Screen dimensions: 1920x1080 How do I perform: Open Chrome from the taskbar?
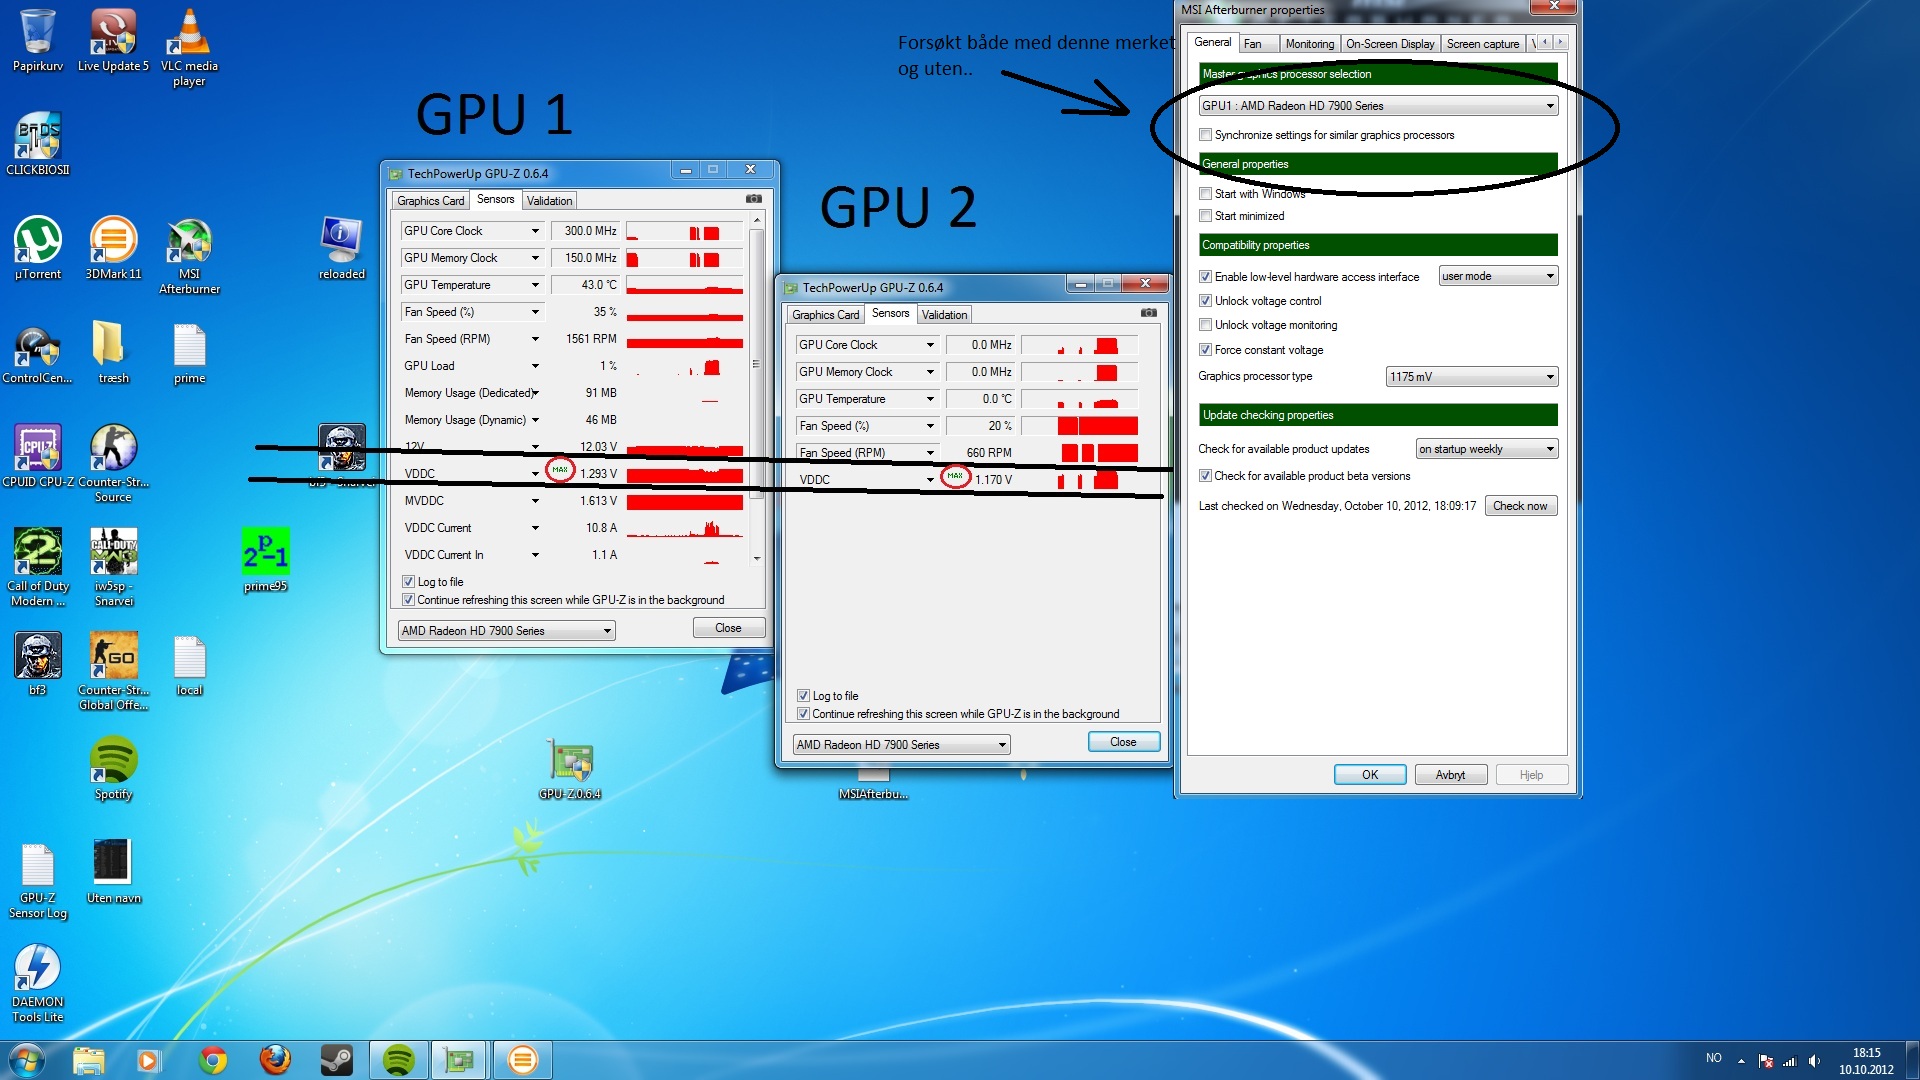coord(213,1060)
